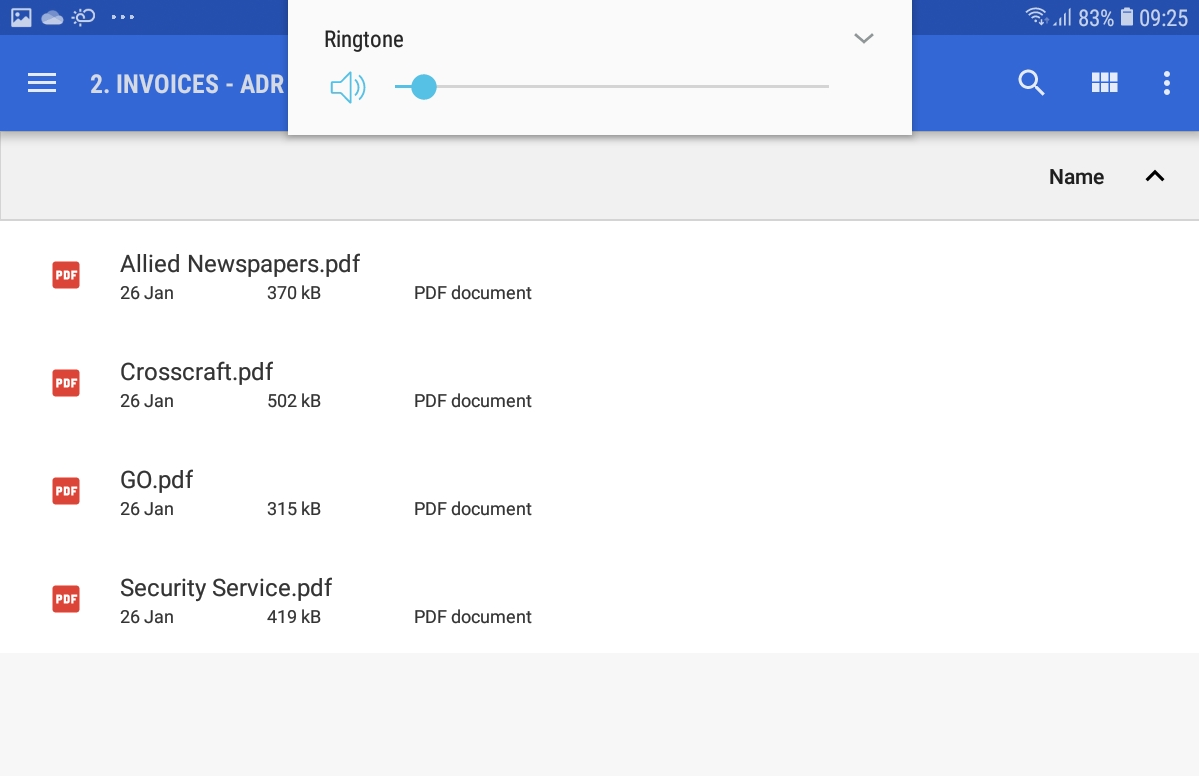Open the three-dot overflow menu

[1166, 84]
